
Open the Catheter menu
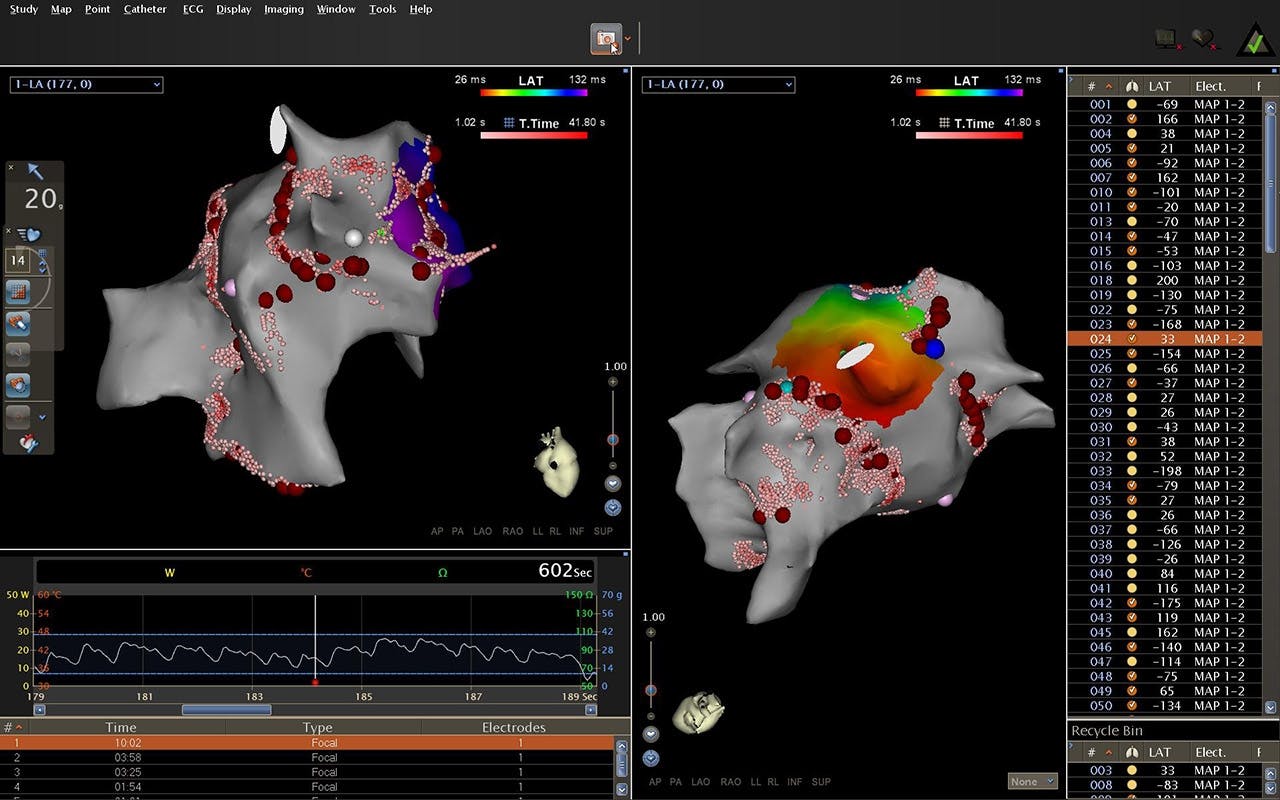click(145, 9)
